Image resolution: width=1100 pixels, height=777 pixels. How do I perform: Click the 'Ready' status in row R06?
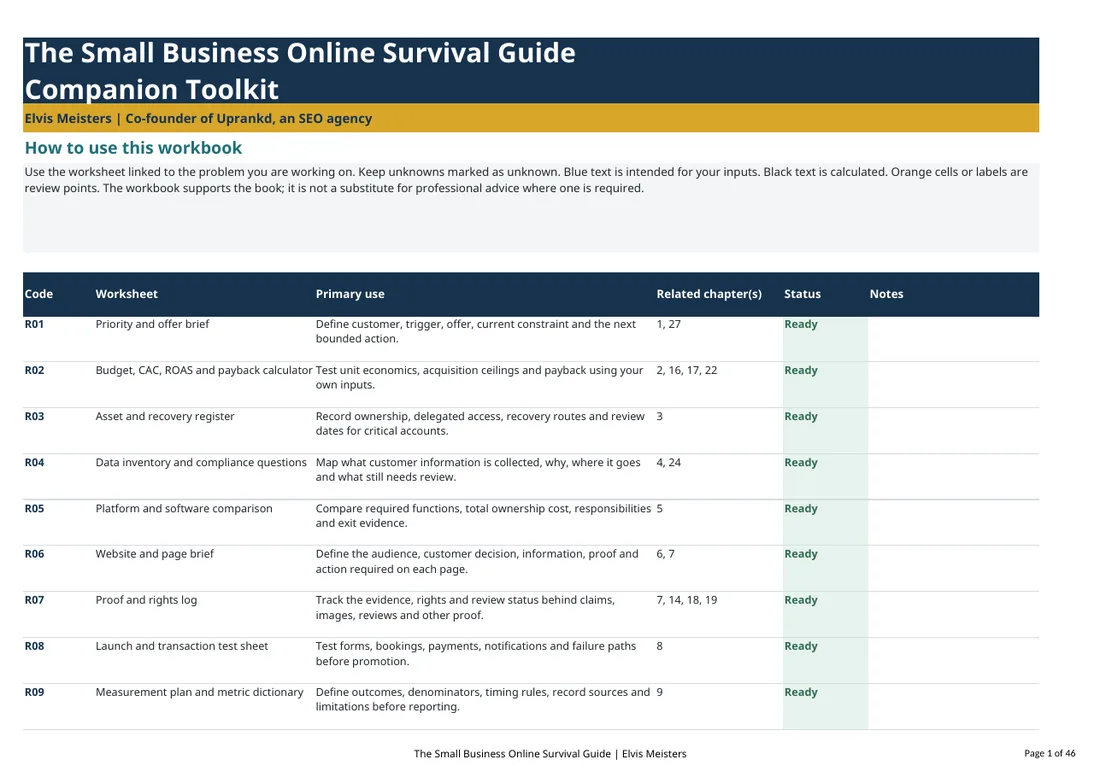point(801,555)
